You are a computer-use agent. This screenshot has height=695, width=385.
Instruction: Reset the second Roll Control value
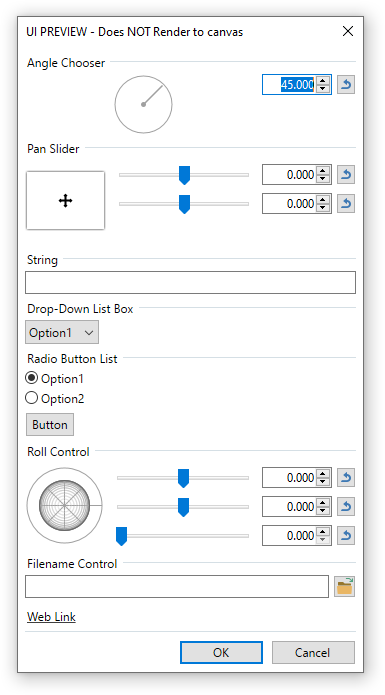point(346,507)
